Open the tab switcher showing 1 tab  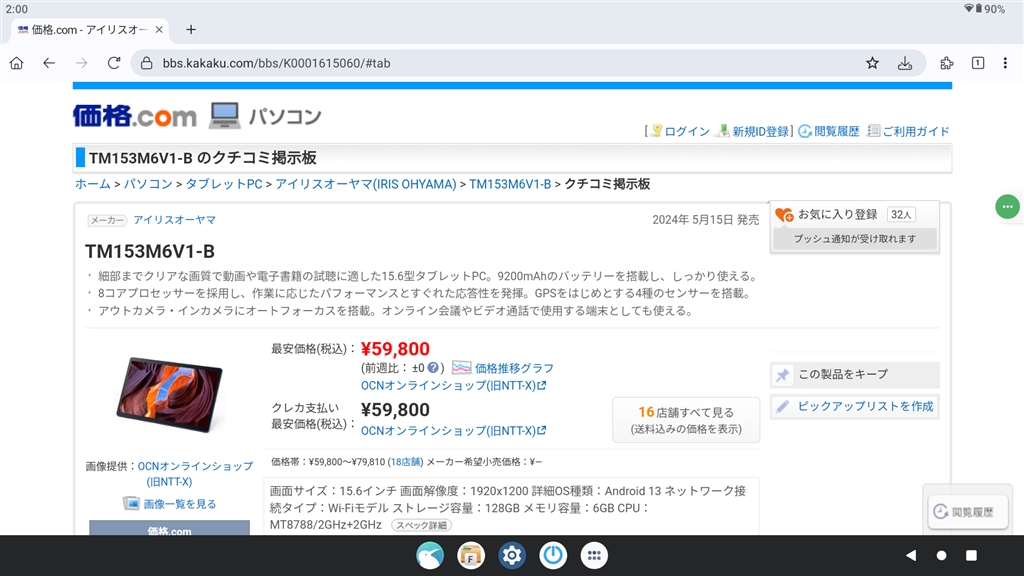978,63
